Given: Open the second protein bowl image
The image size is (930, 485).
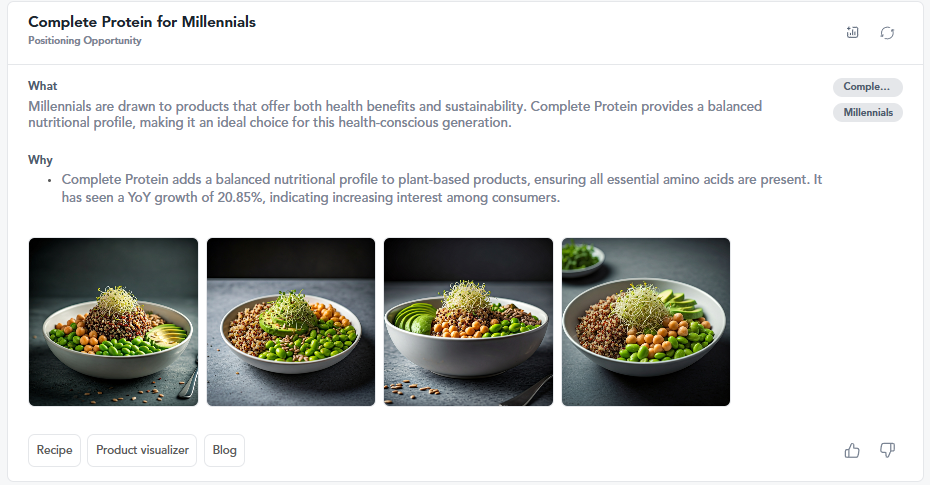Looking at the screenshot, I should [291, 322].
